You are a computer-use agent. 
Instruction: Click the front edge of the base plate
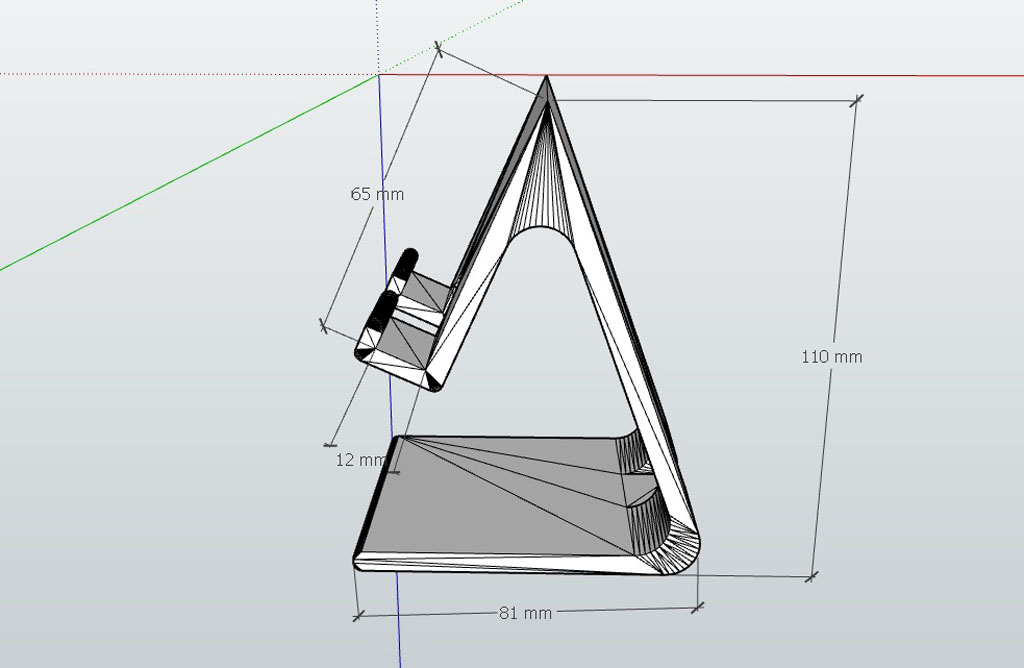500,566
